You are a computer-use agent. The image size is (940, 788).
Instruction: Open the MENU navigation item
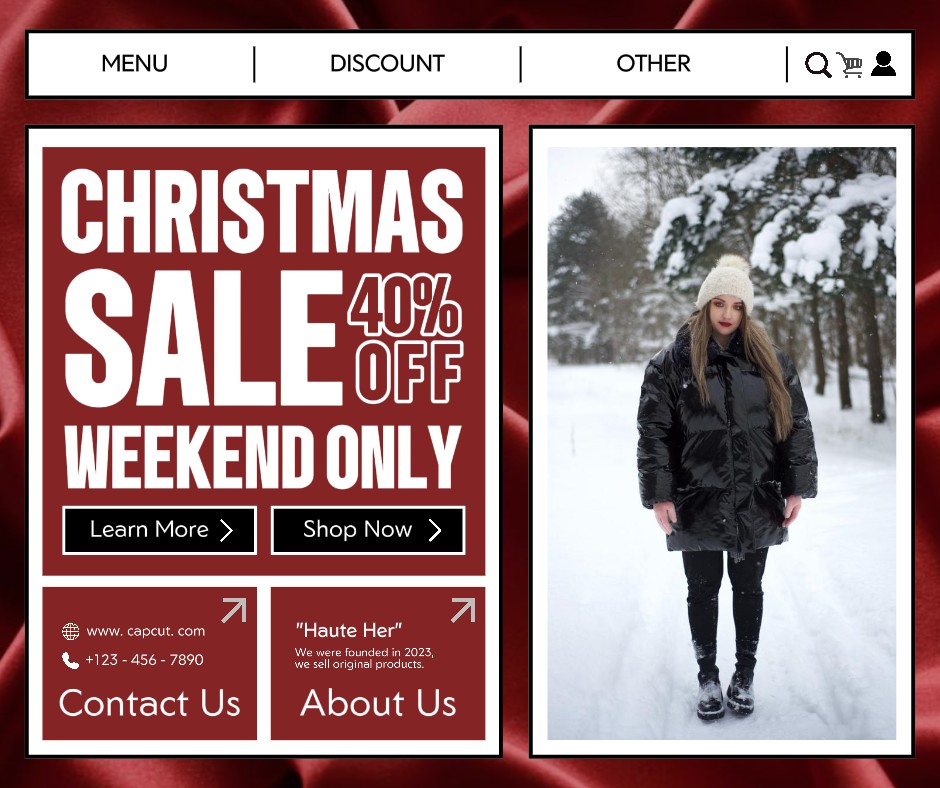click(x=134, y=64)
